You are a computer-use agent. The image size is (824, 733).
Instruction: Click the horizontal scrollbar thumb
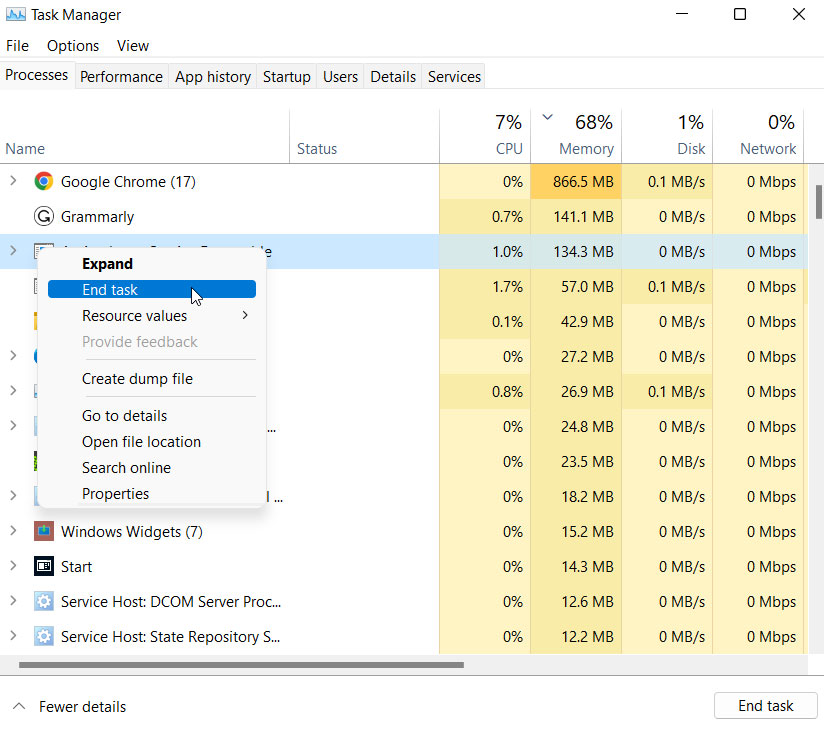[x=241, y=665]
